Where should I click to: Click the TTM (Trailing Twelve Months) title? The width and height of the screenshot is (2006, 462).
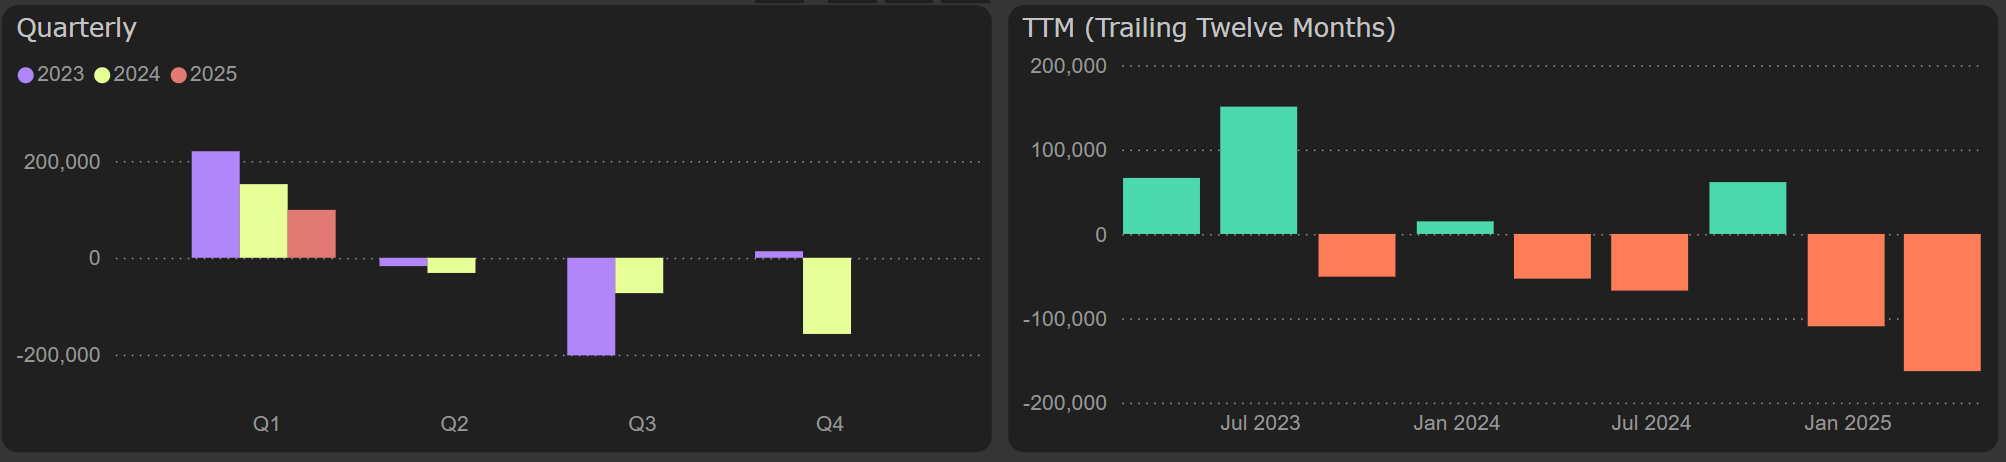[x=1208, y=28]
